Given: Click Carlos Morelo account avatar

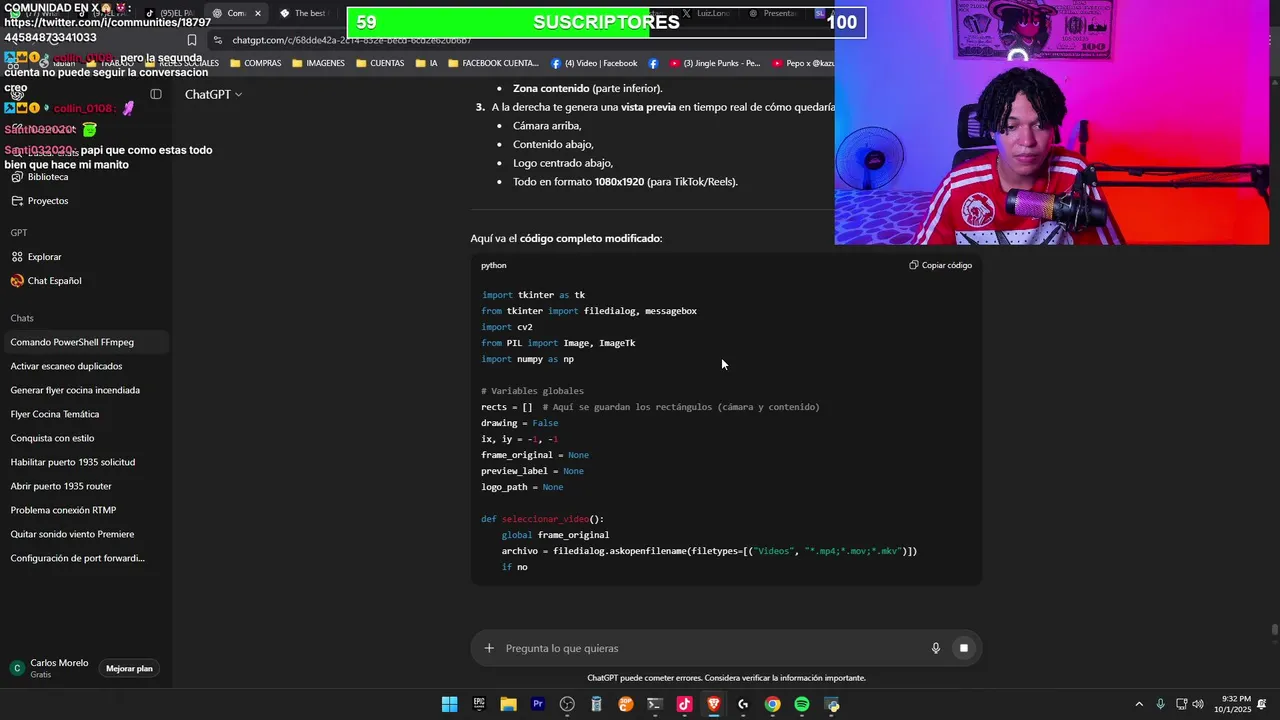Looking at the screenshot, I should (17, 668).
